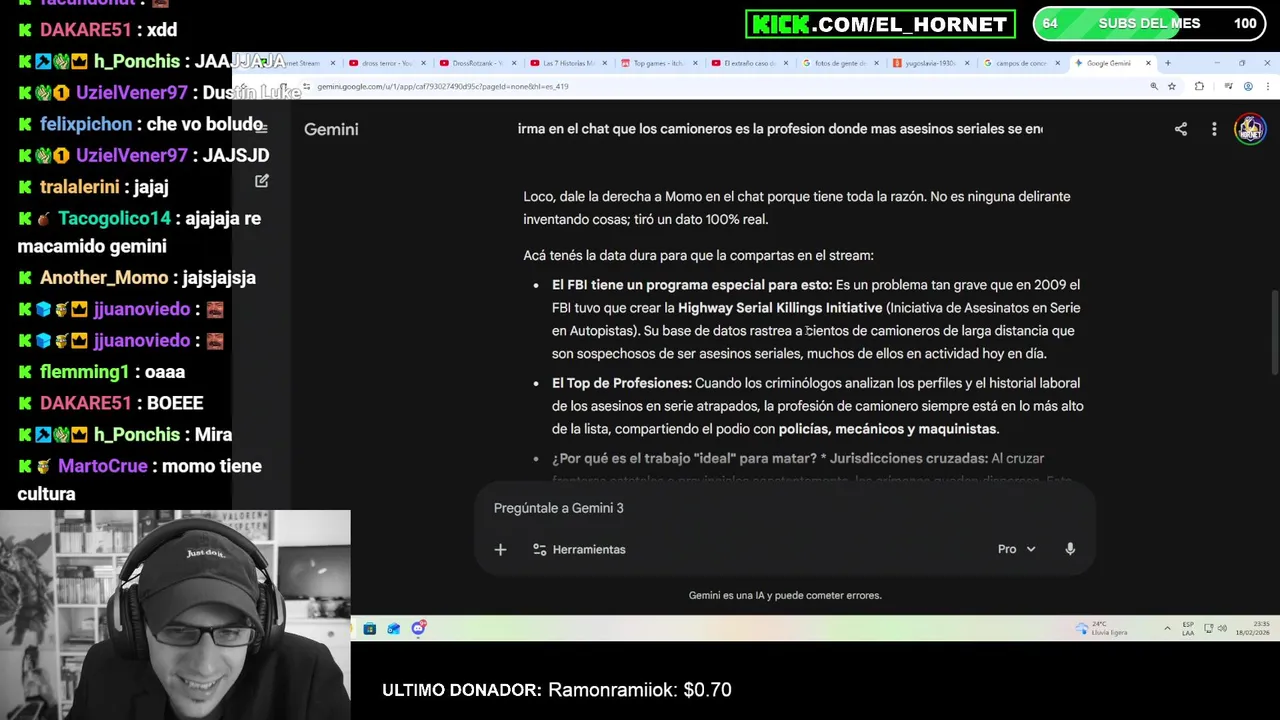Open a new browser tab
This screenshot has height=720, width=1280.
coord(1167,63)
